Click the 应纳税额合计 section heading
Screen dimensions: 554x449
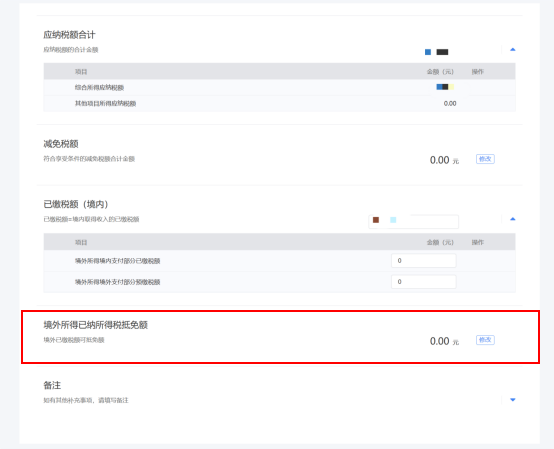coord(69,35)
